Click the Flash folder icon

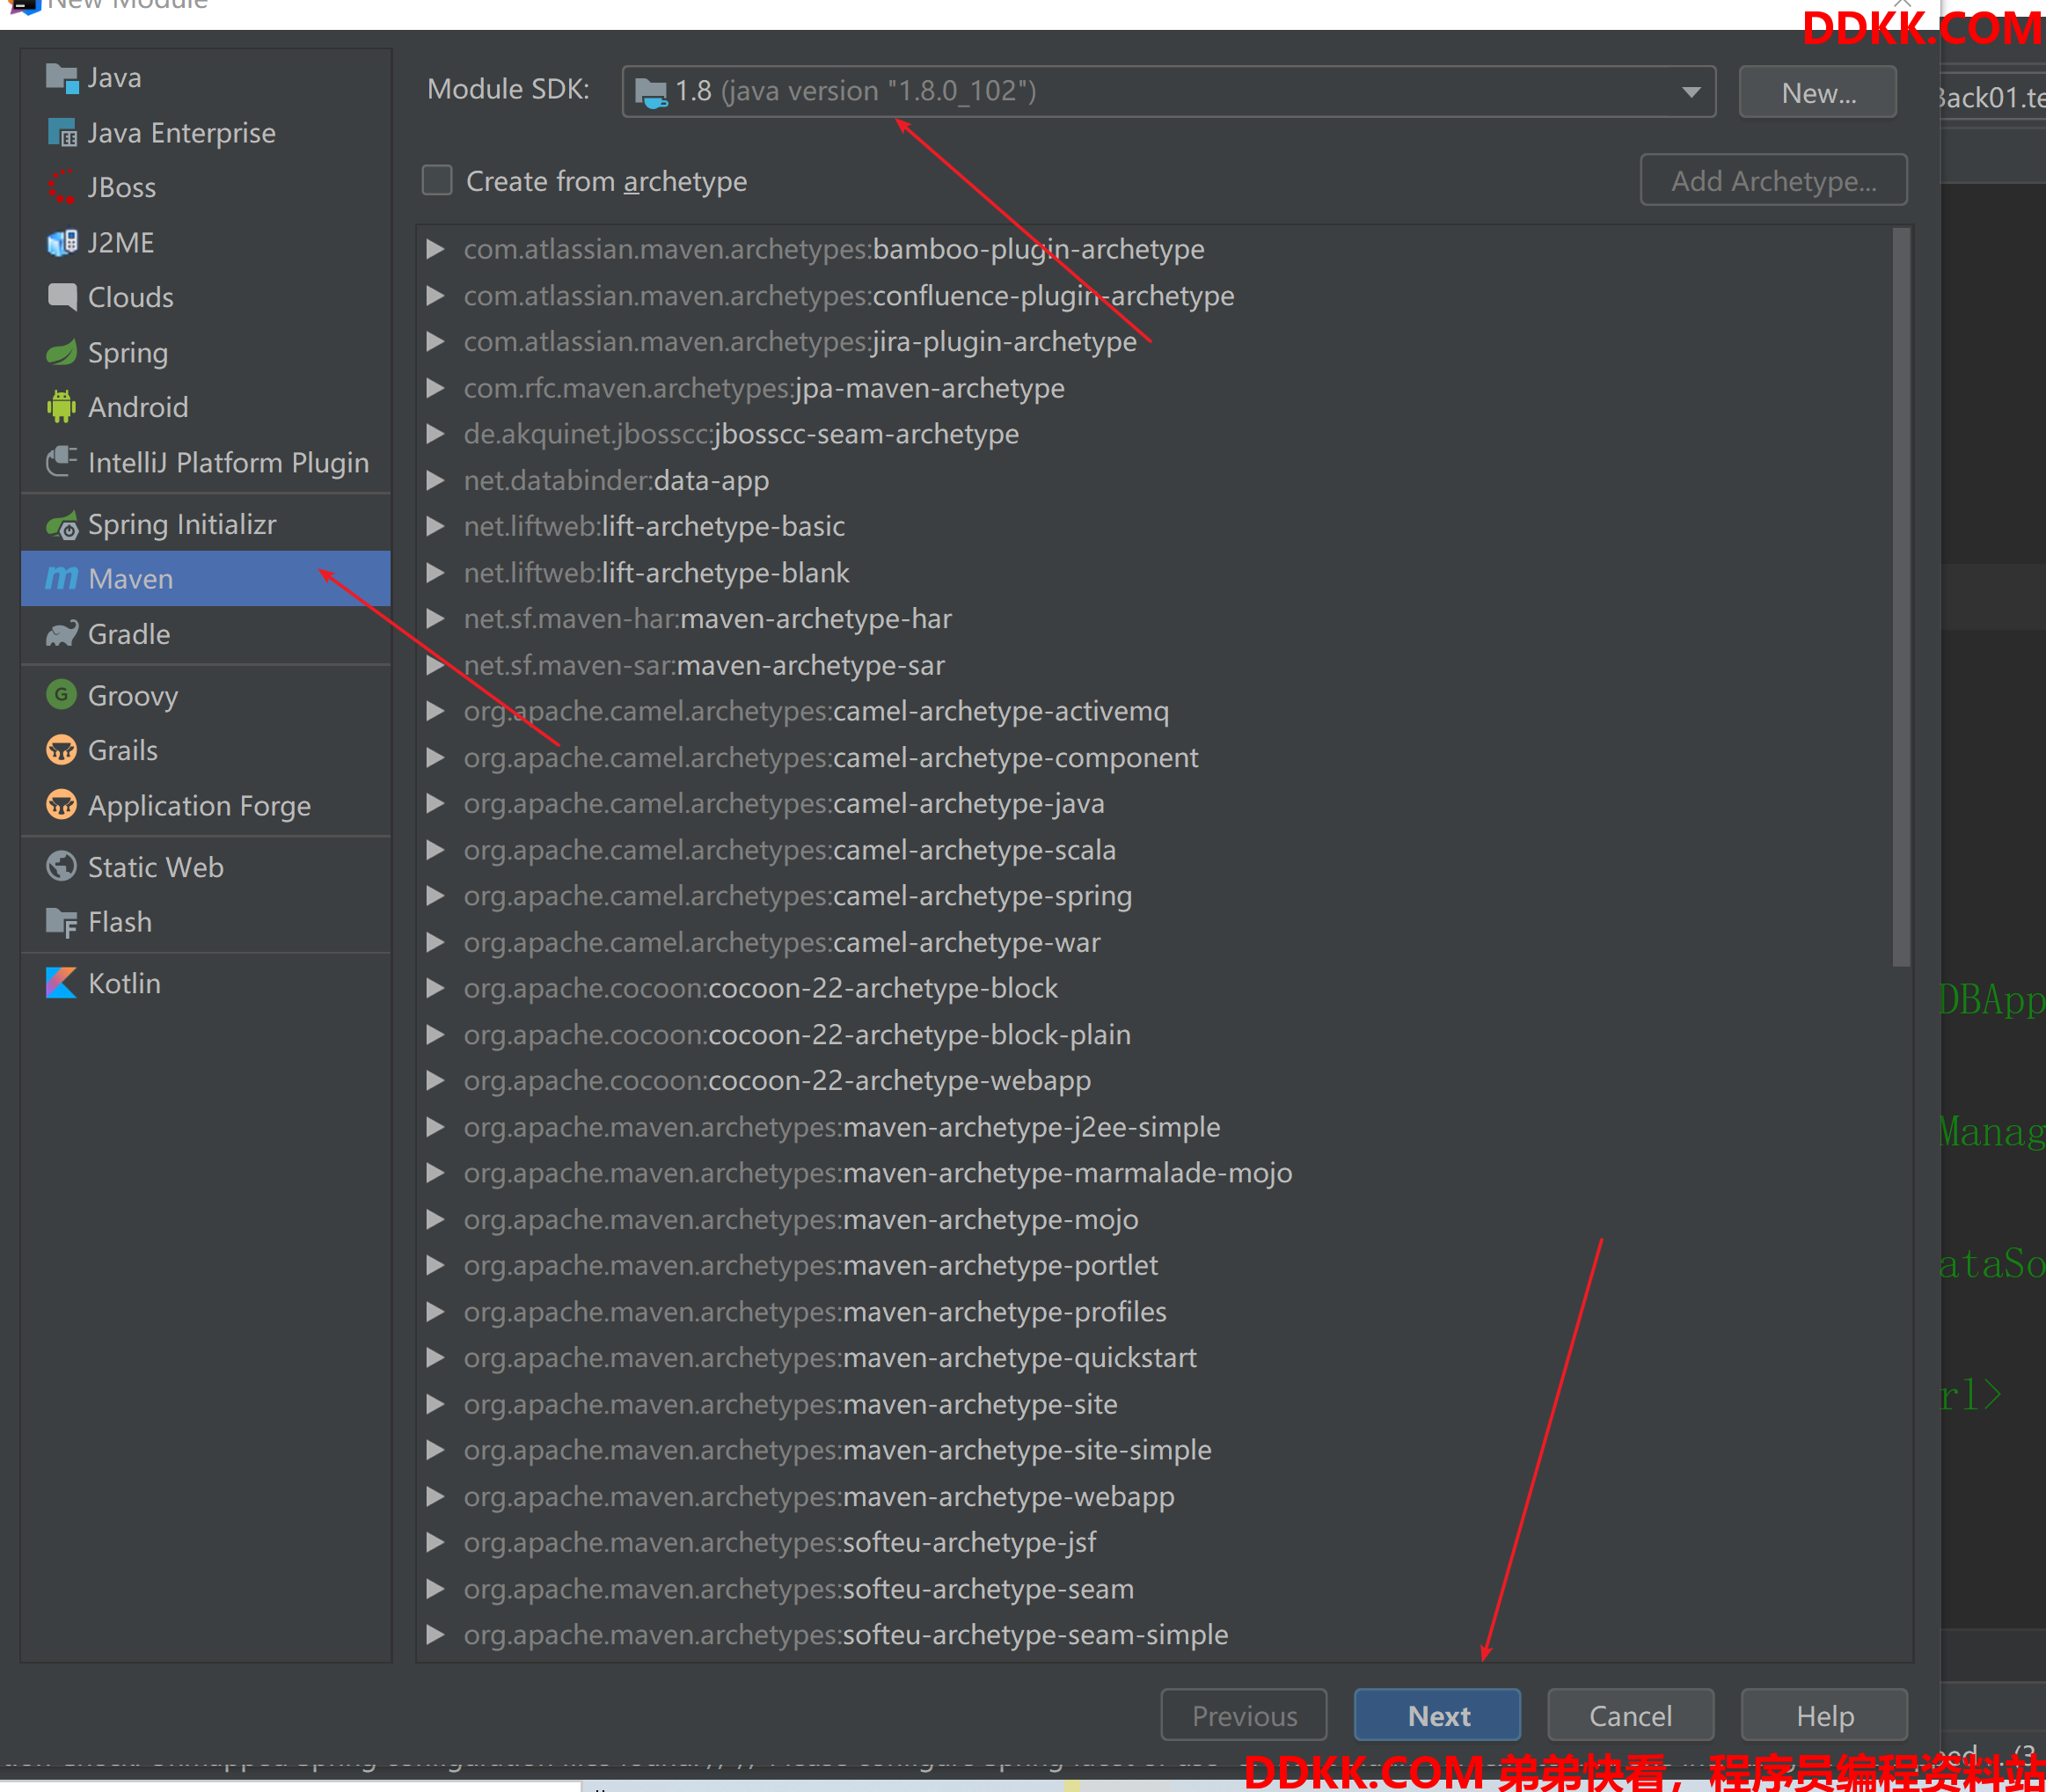(x=62, y=922)
